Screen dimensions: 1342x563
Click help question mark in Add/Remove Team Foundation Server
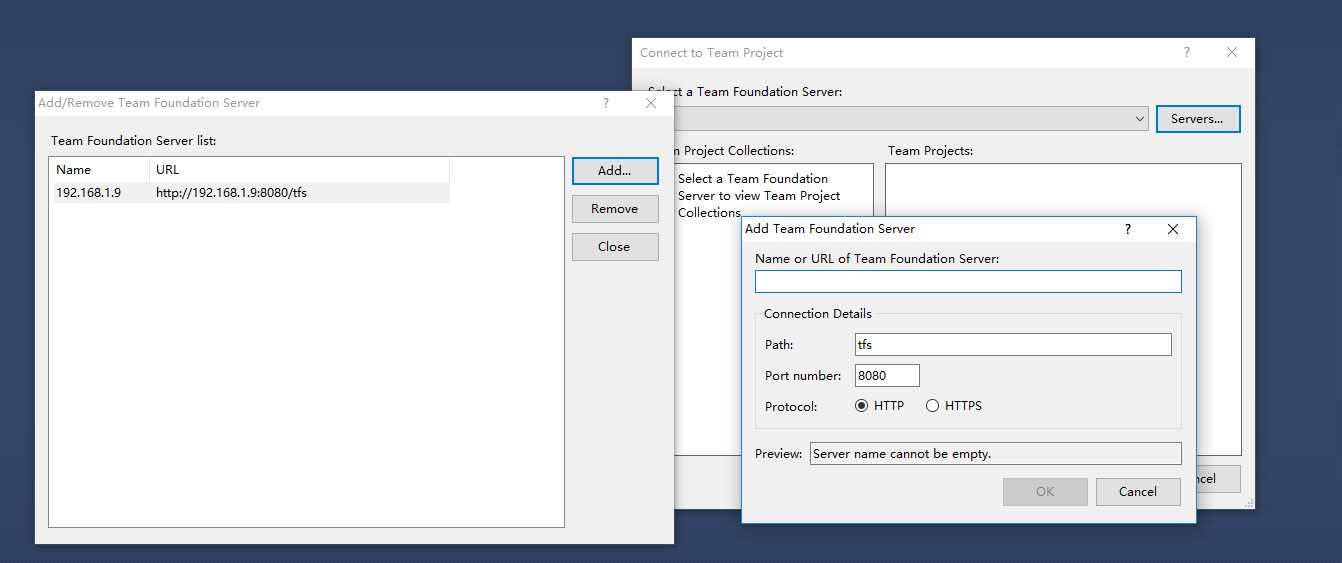click(x=606, y=103)
